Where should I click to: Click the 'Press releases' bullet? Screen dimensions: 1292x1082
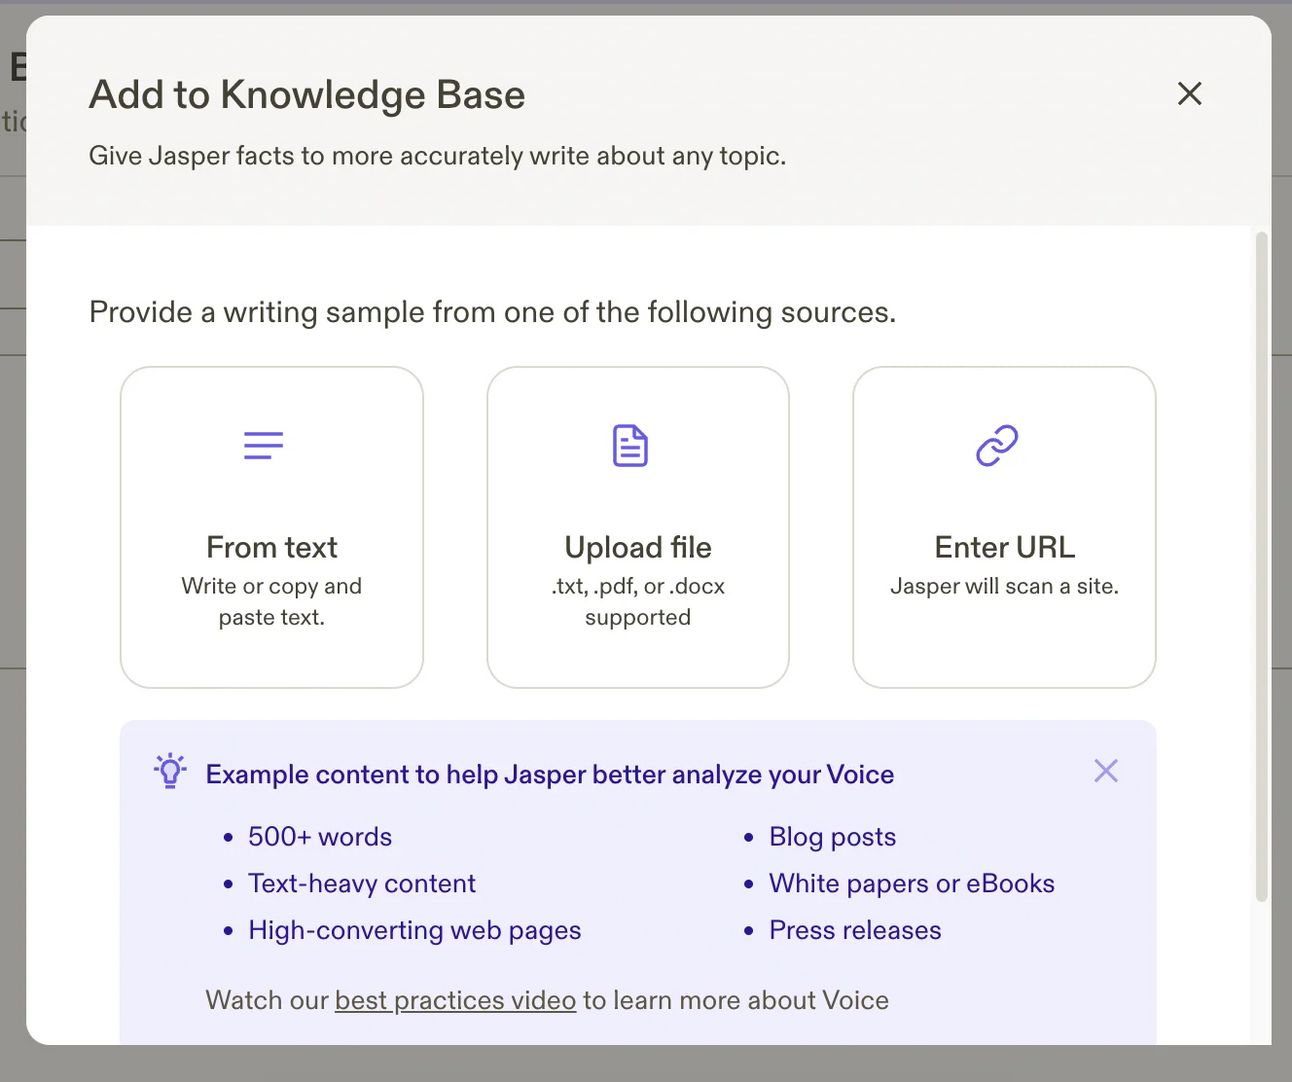tap(855, 931)
